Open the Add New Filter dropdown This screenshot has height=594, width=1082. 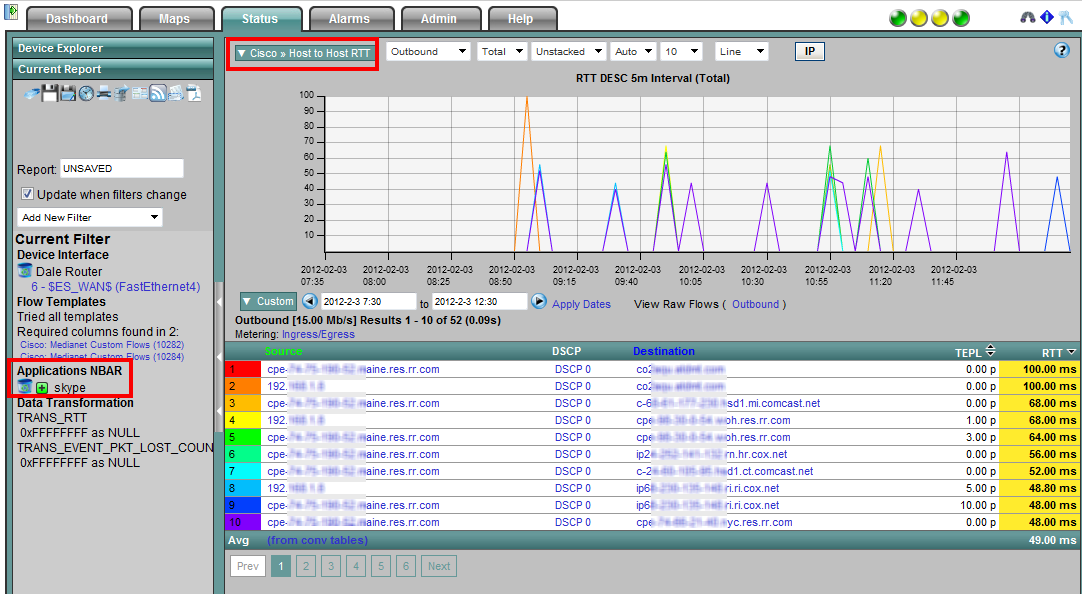tap(90, 217)
